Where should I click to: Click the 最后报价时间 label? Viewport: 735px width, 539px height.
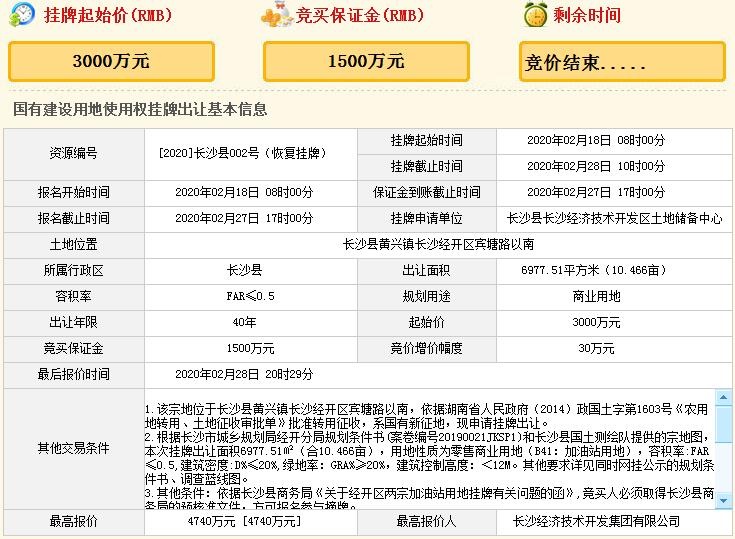click(74, 374)
